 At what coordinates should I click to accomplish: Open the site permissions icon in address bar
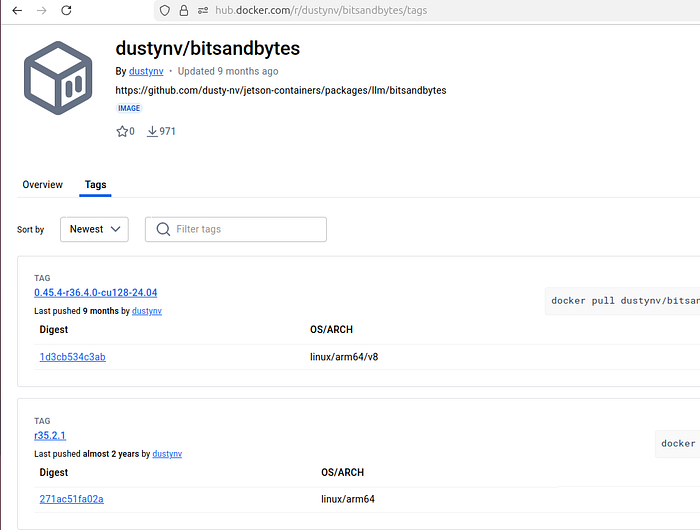pos(203,10)
